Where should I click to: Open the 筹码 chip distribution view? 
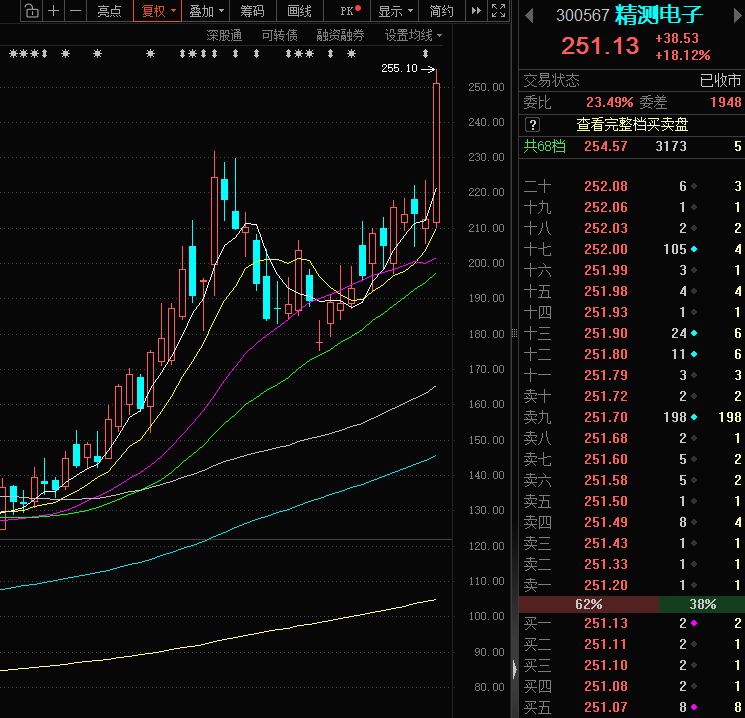(252, 10)
